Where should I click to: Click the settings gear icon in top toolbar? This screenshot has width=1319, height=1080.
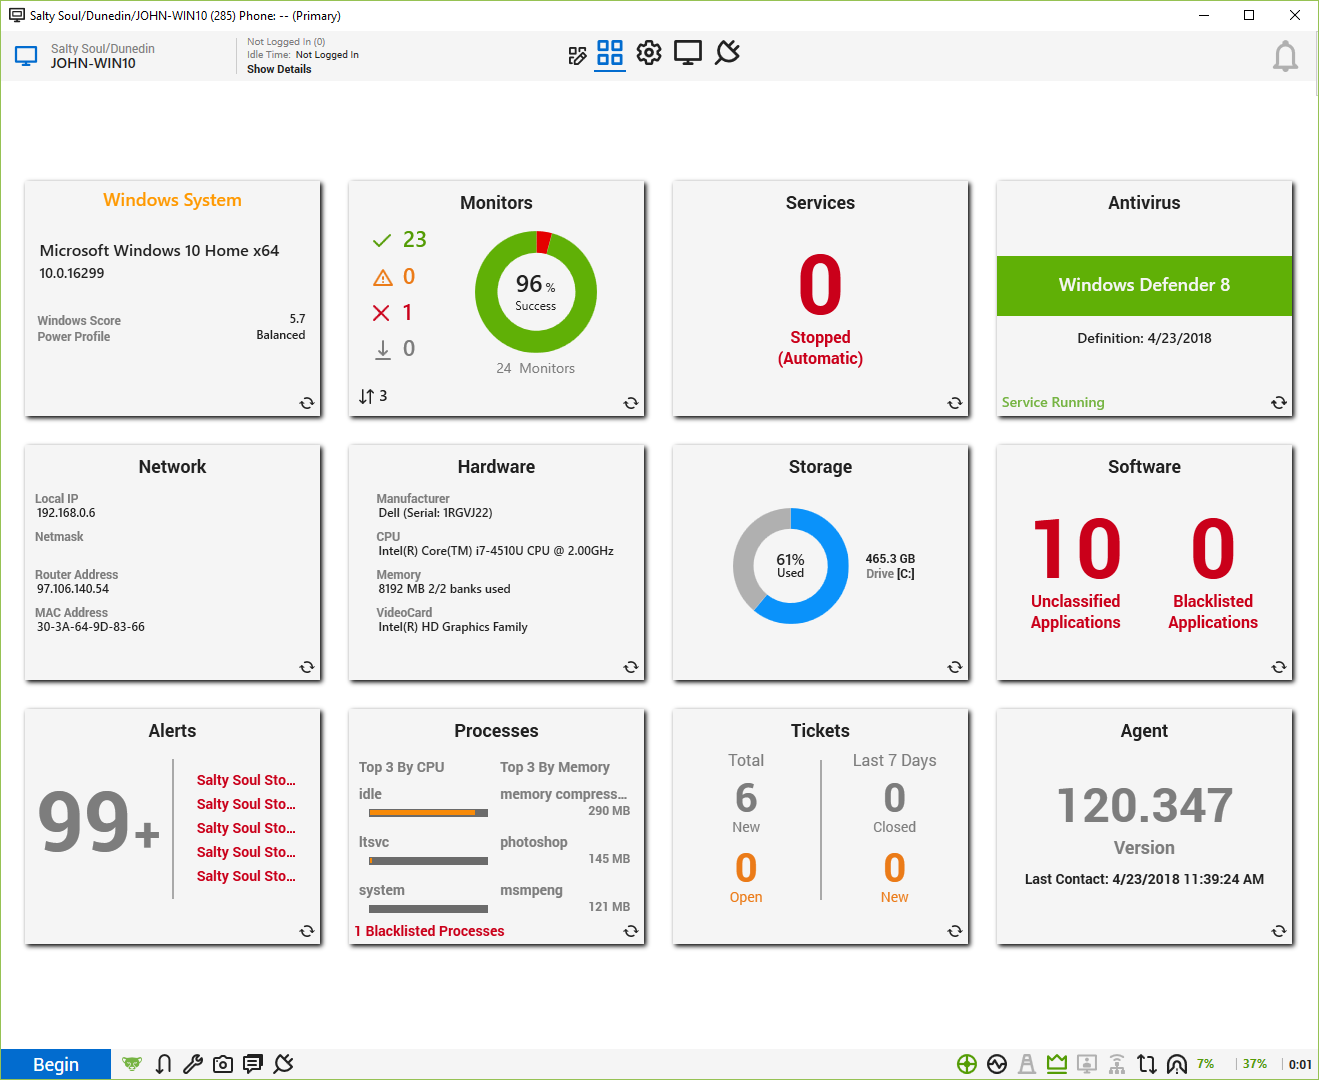click(649, 53)
